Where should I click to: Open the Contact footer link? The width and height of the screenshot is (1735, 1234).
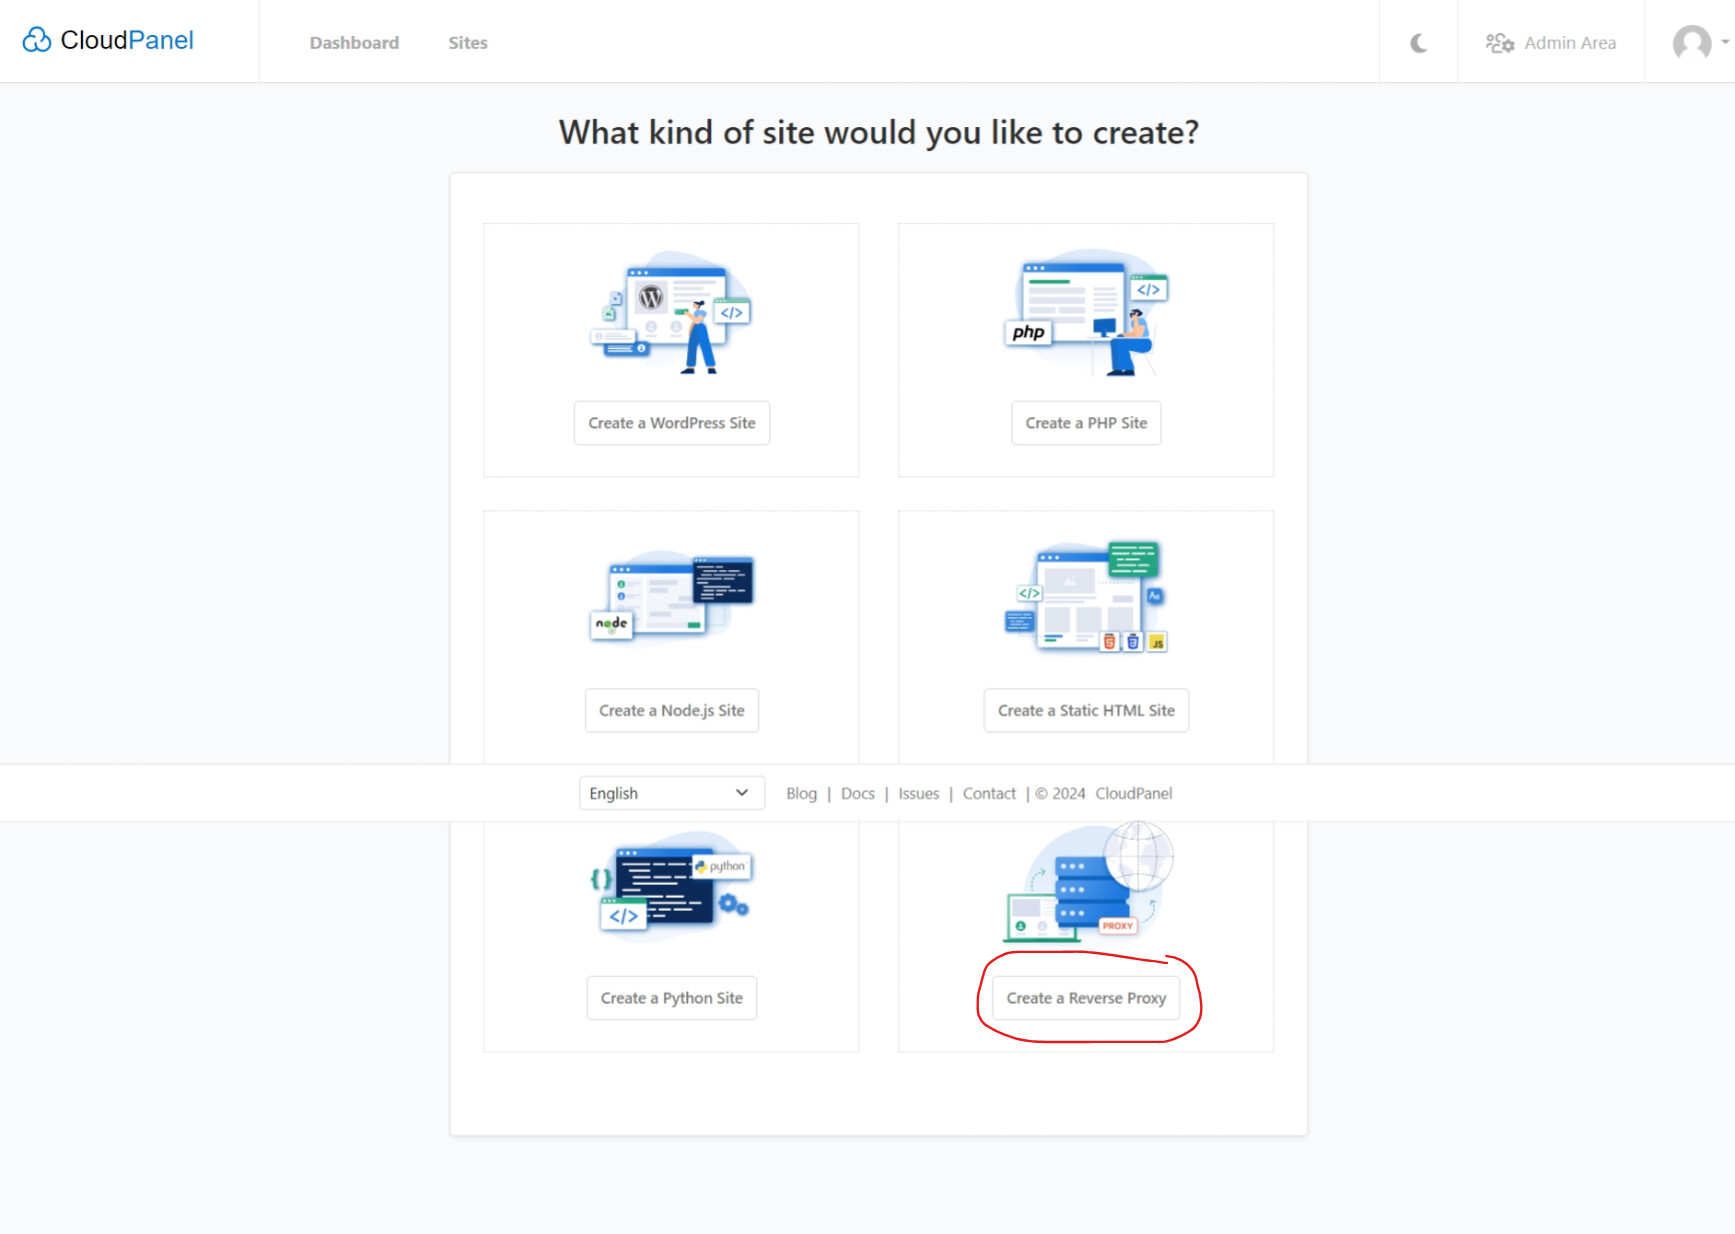pos(989,793)
